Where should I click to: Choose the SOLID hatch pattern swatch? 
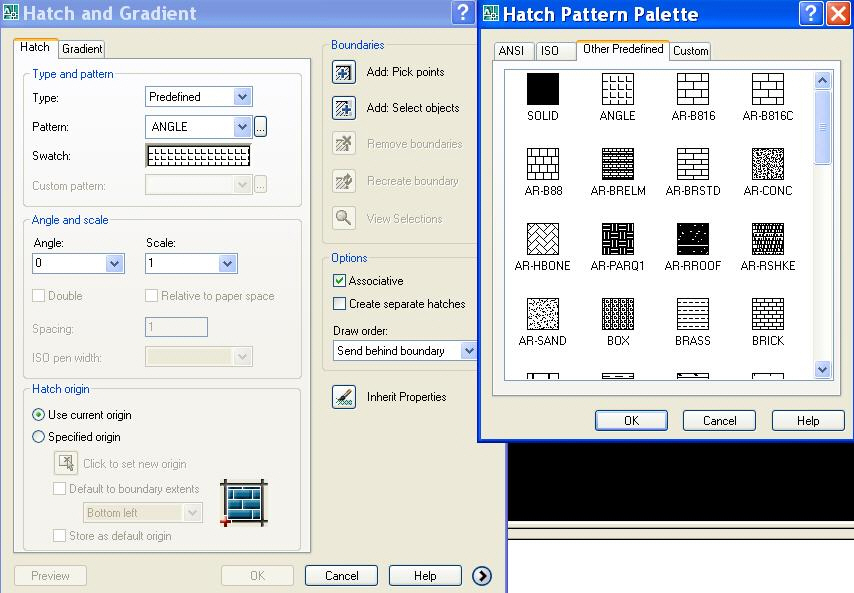542,89
